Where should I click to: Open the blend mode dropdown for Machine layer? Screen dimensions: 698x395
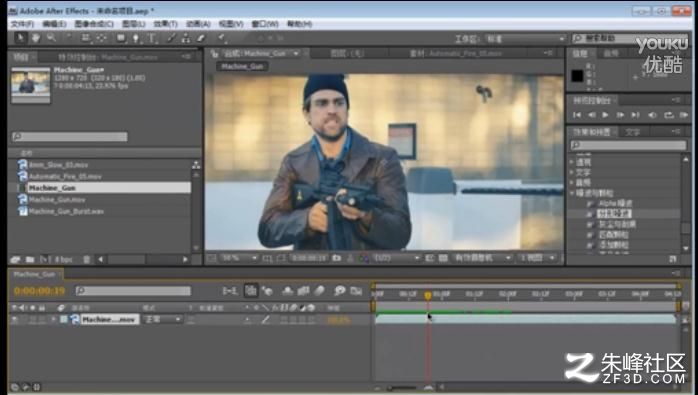click(162, 319)
